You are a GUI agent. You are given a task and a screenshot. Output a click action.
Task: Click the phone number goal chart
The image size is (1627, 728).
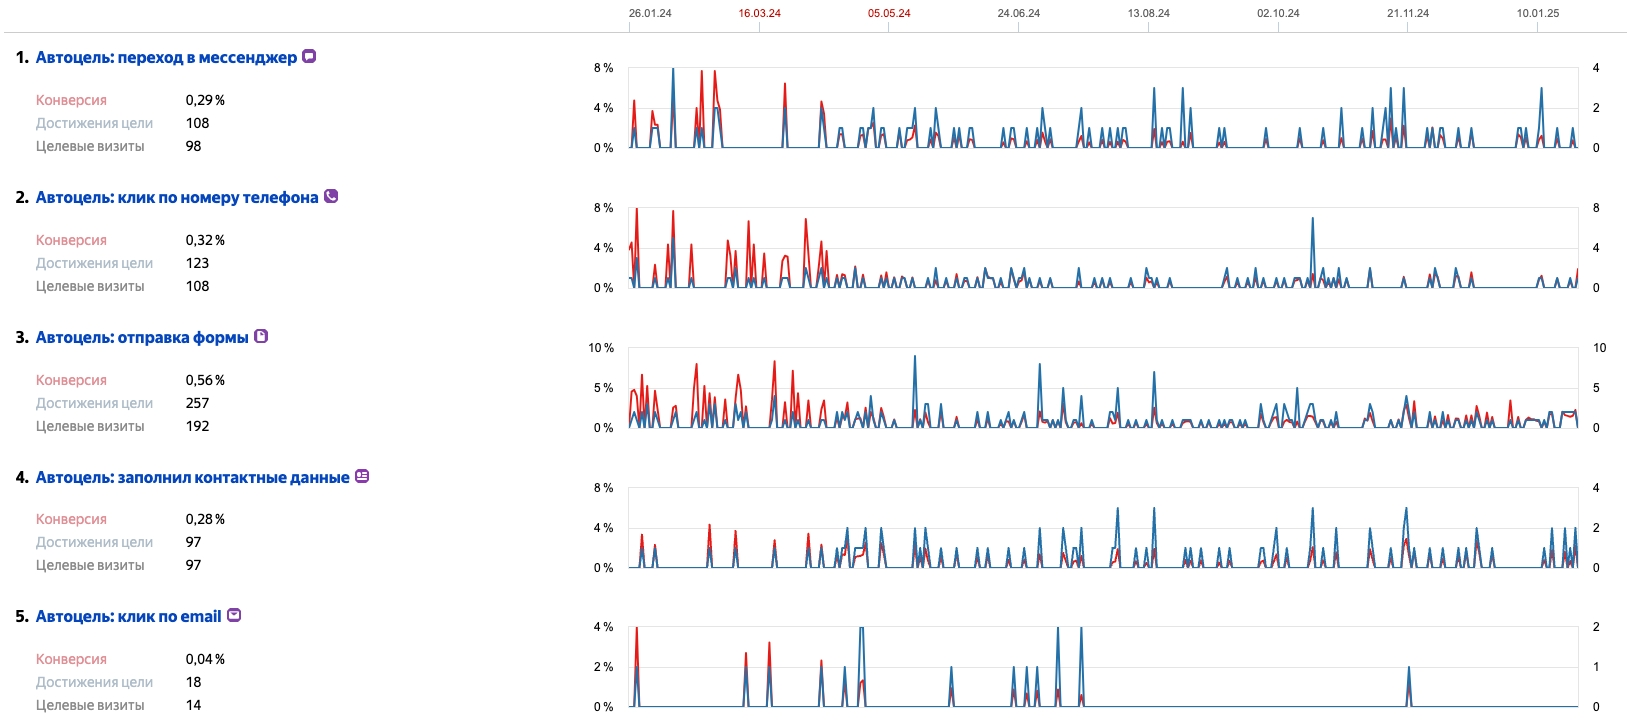point(1103,248)
